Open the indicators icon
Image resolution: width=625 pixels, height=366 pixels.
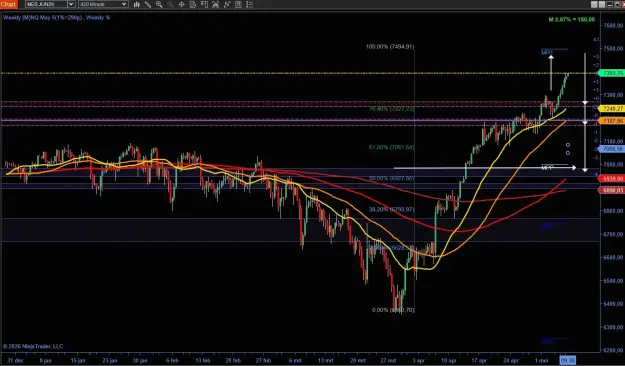coord(227,4)
